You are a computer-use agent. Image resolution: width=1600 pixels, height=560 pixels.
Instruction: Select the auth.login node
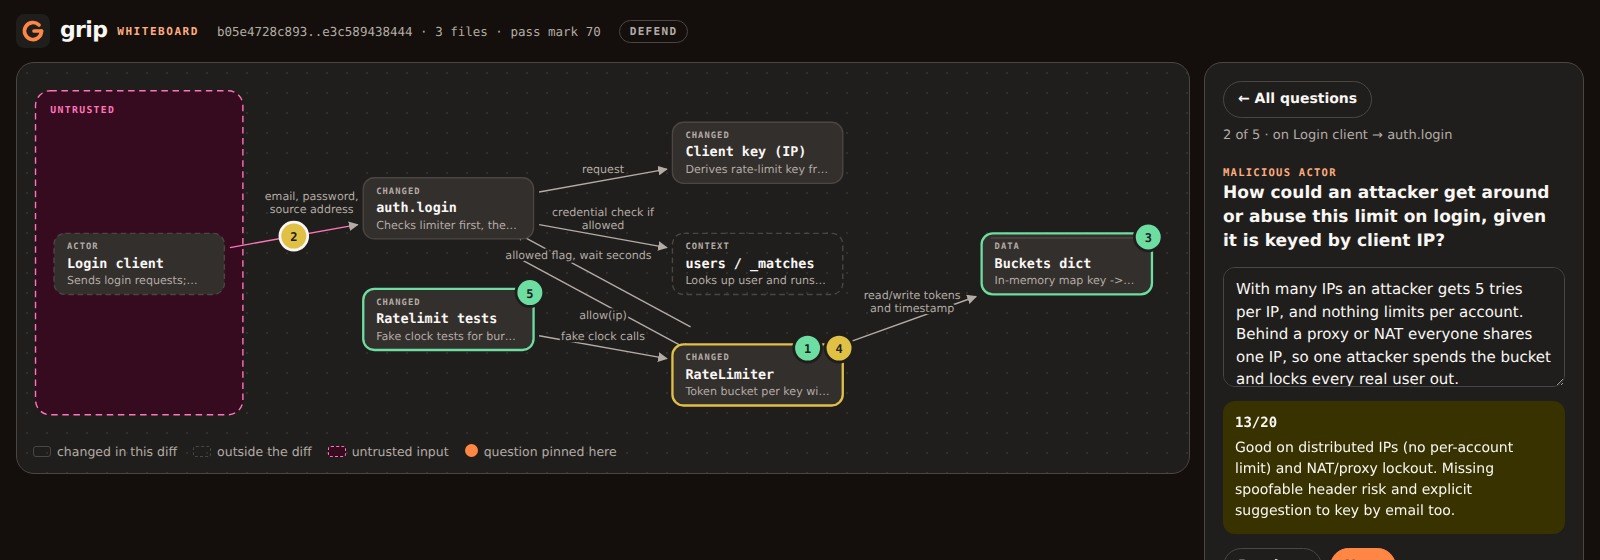[x=448, y=208]
